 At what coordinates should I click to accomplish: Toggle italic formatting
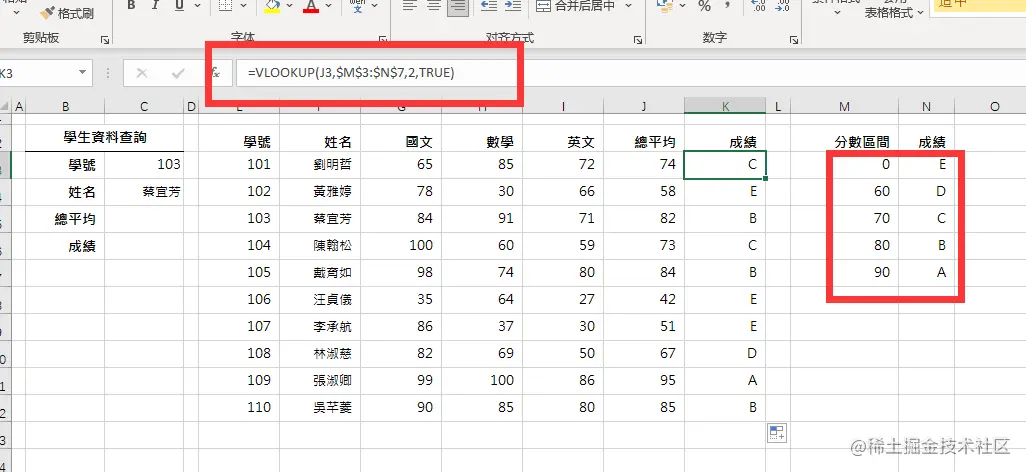pos(155,5)
